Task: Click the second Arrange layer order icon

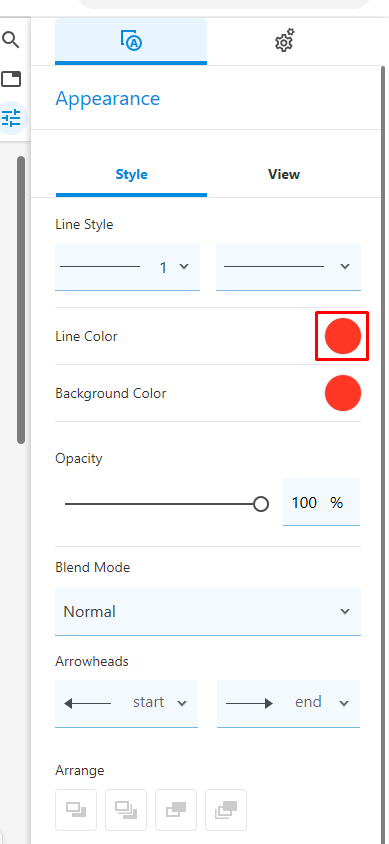Action: pos(126,810)
